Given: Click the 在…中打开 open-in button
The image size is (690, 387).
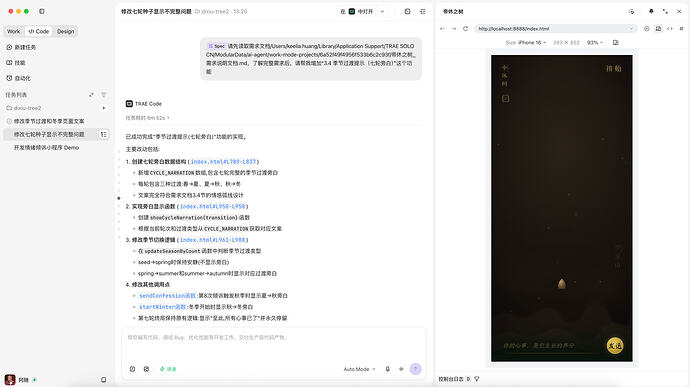Looking at the screenshot, I should point(357,11).
